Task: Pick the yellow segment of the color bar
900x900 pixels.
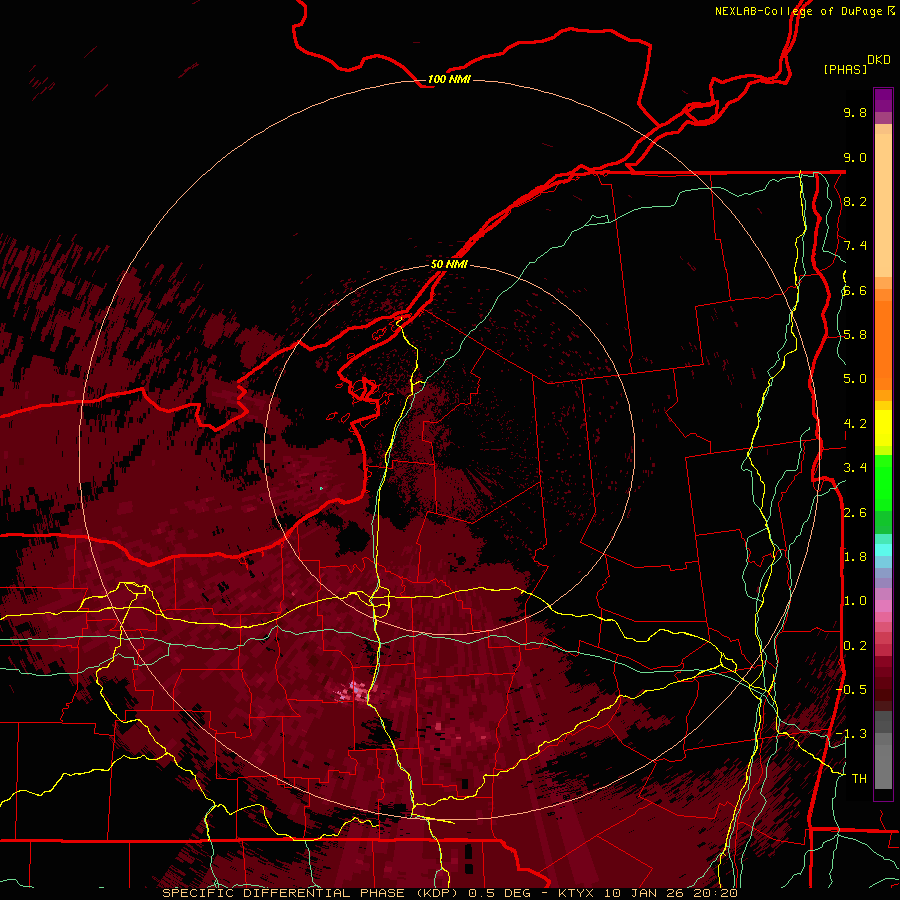Action: (x=883, y=428)
